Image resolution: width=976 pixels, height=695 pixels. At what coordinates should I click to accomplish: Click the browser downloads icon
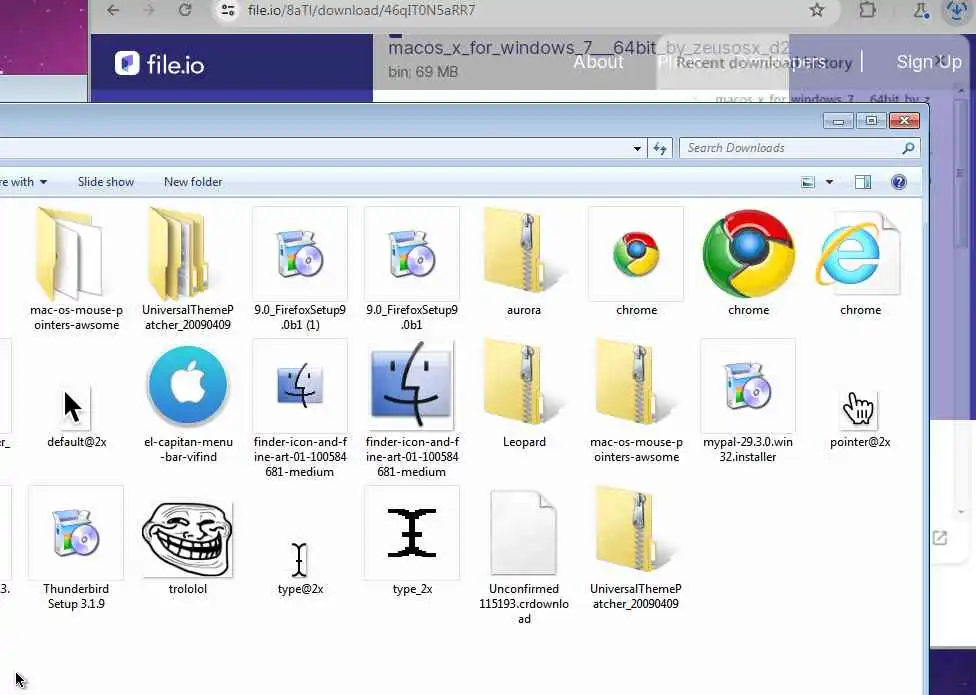coord(957,11)
